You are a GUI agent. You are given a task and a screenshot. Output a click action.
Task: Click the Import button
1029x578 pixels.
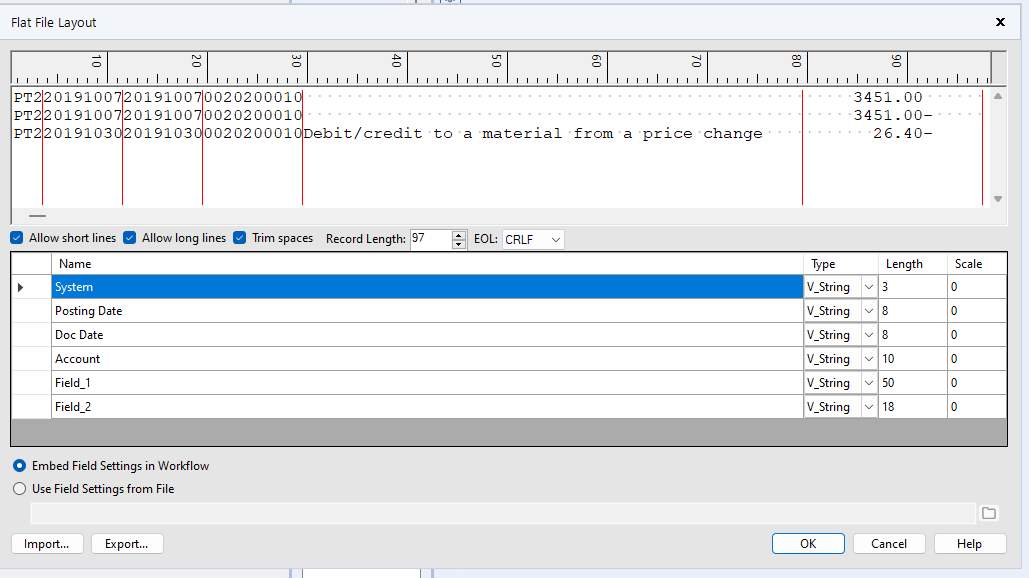(46, 543)
